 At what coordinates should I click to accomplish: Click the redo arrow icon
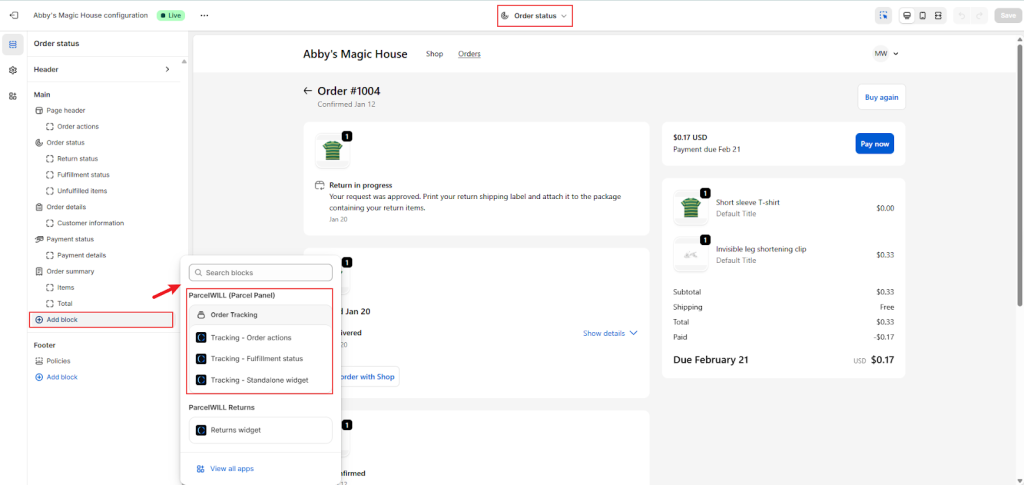[978, 16]
